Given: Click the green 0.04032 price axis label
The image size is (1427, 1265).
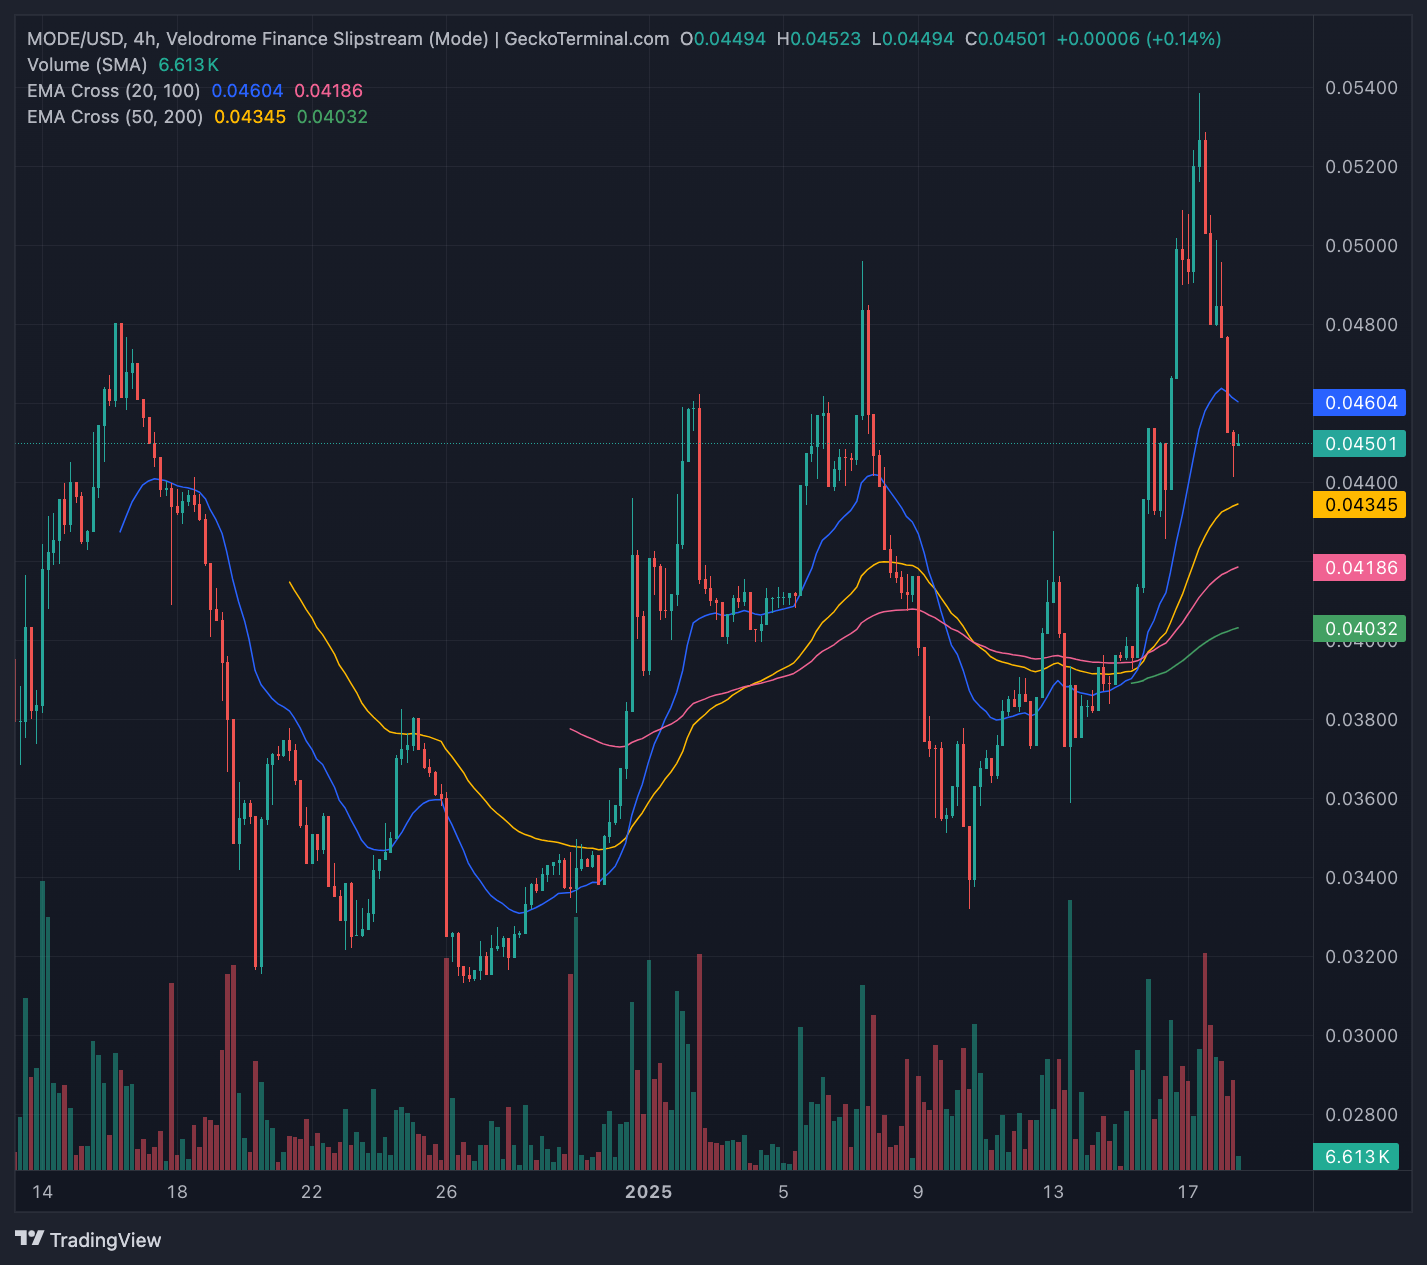Looking at the screenshot, I should (x=1360, y=629).
